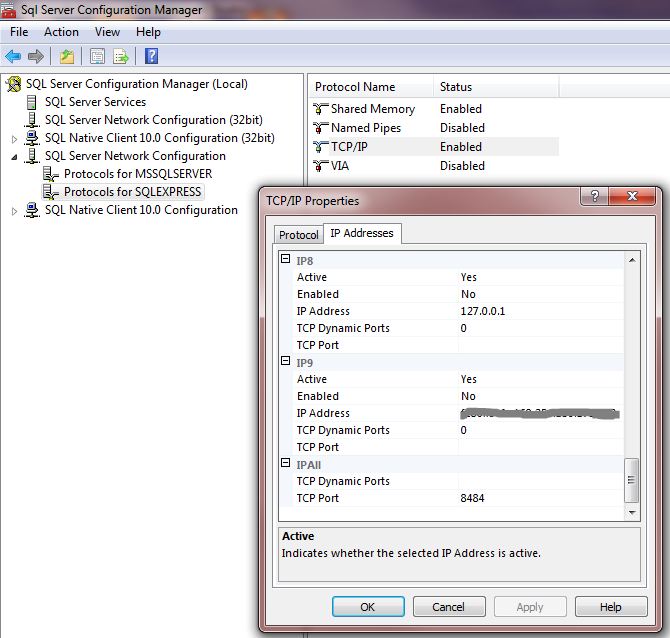Select SQL Server Services in the tree
Viewport: 670px width, 638px height.
click(95, 102)
